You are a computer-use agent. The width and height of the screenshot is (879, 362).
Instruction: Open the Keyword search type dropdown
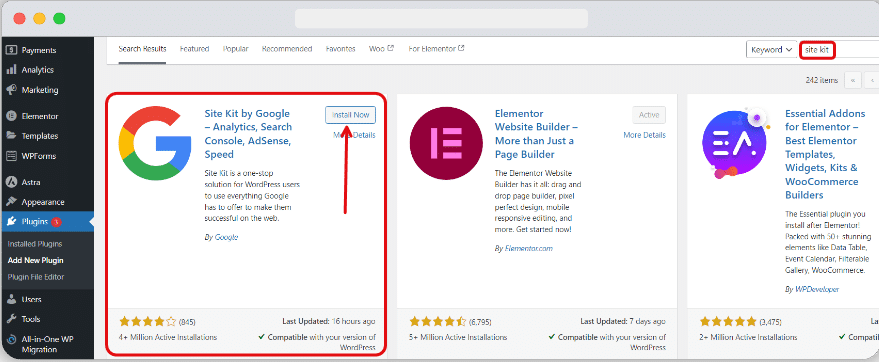point(772,49)
